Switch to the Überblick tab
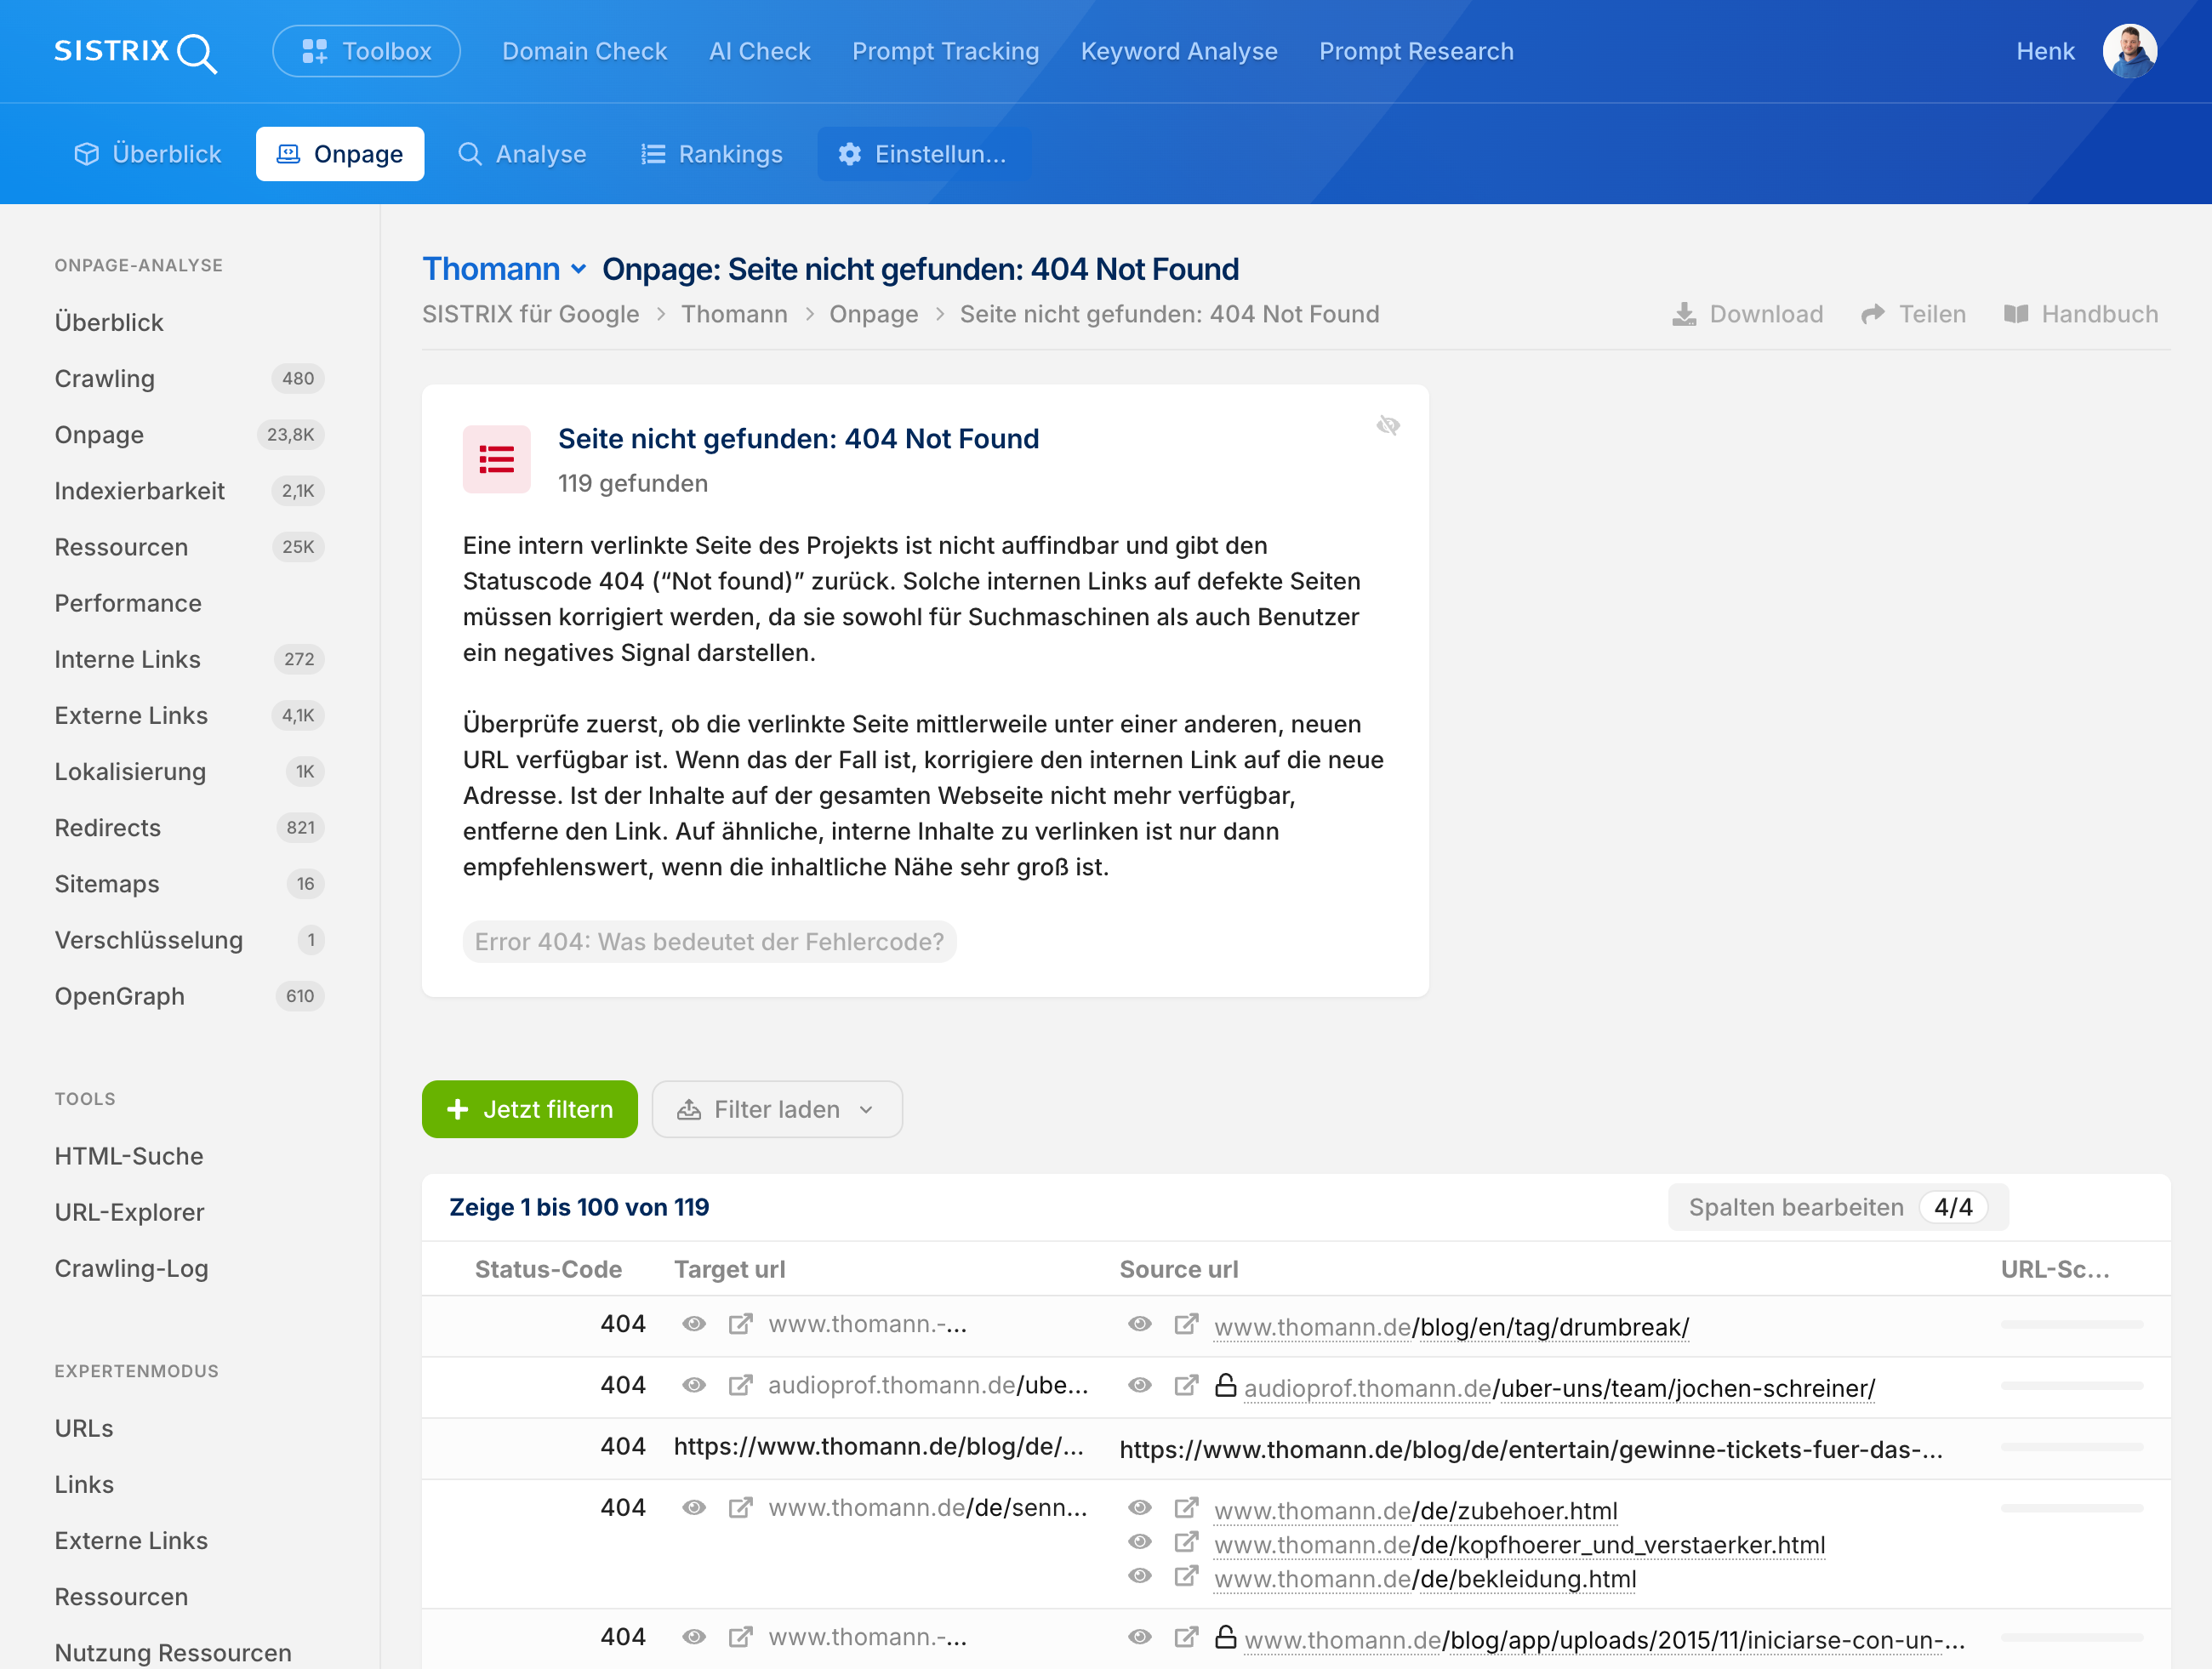Screen dimensions: 2212x1669 tap(148, 154)
